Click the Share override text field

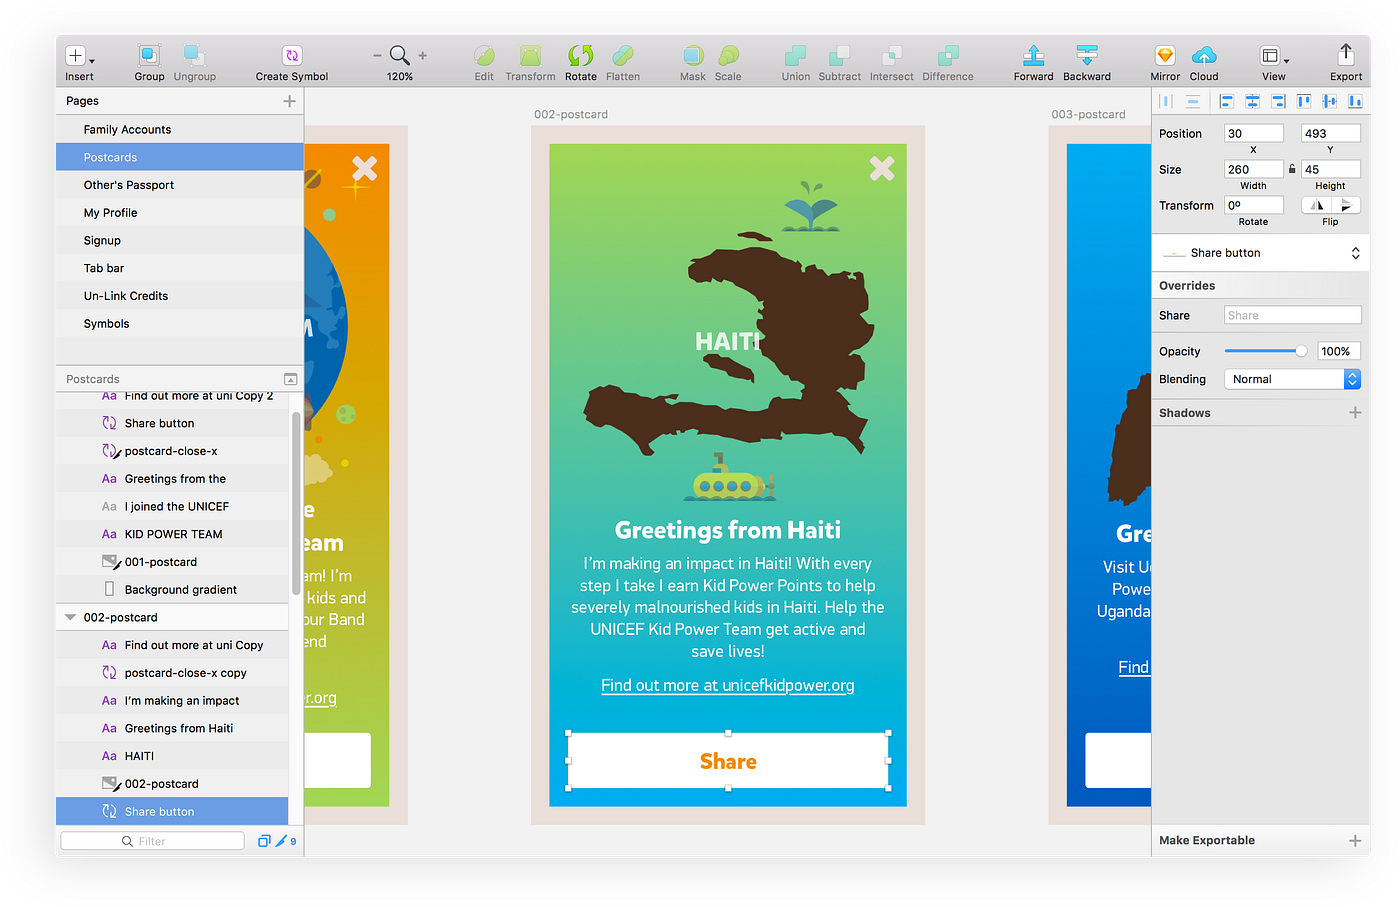[1292, 315]
